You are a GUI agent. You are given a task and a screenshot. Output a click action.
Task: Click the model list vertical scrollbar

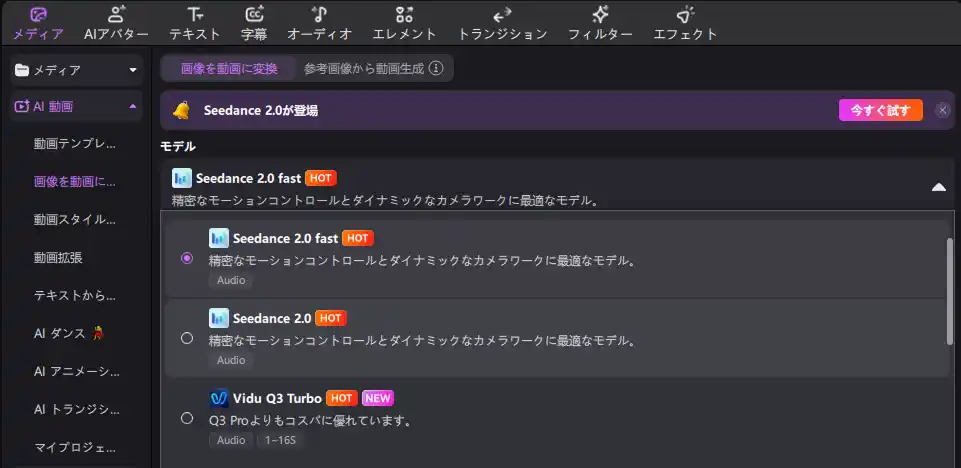(950, 291)
